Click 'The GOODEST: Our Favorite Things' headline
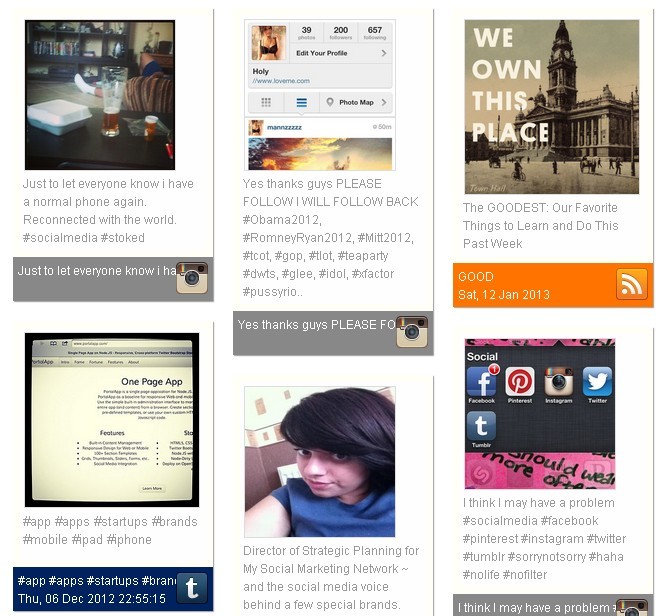 (x=540, y=226)
